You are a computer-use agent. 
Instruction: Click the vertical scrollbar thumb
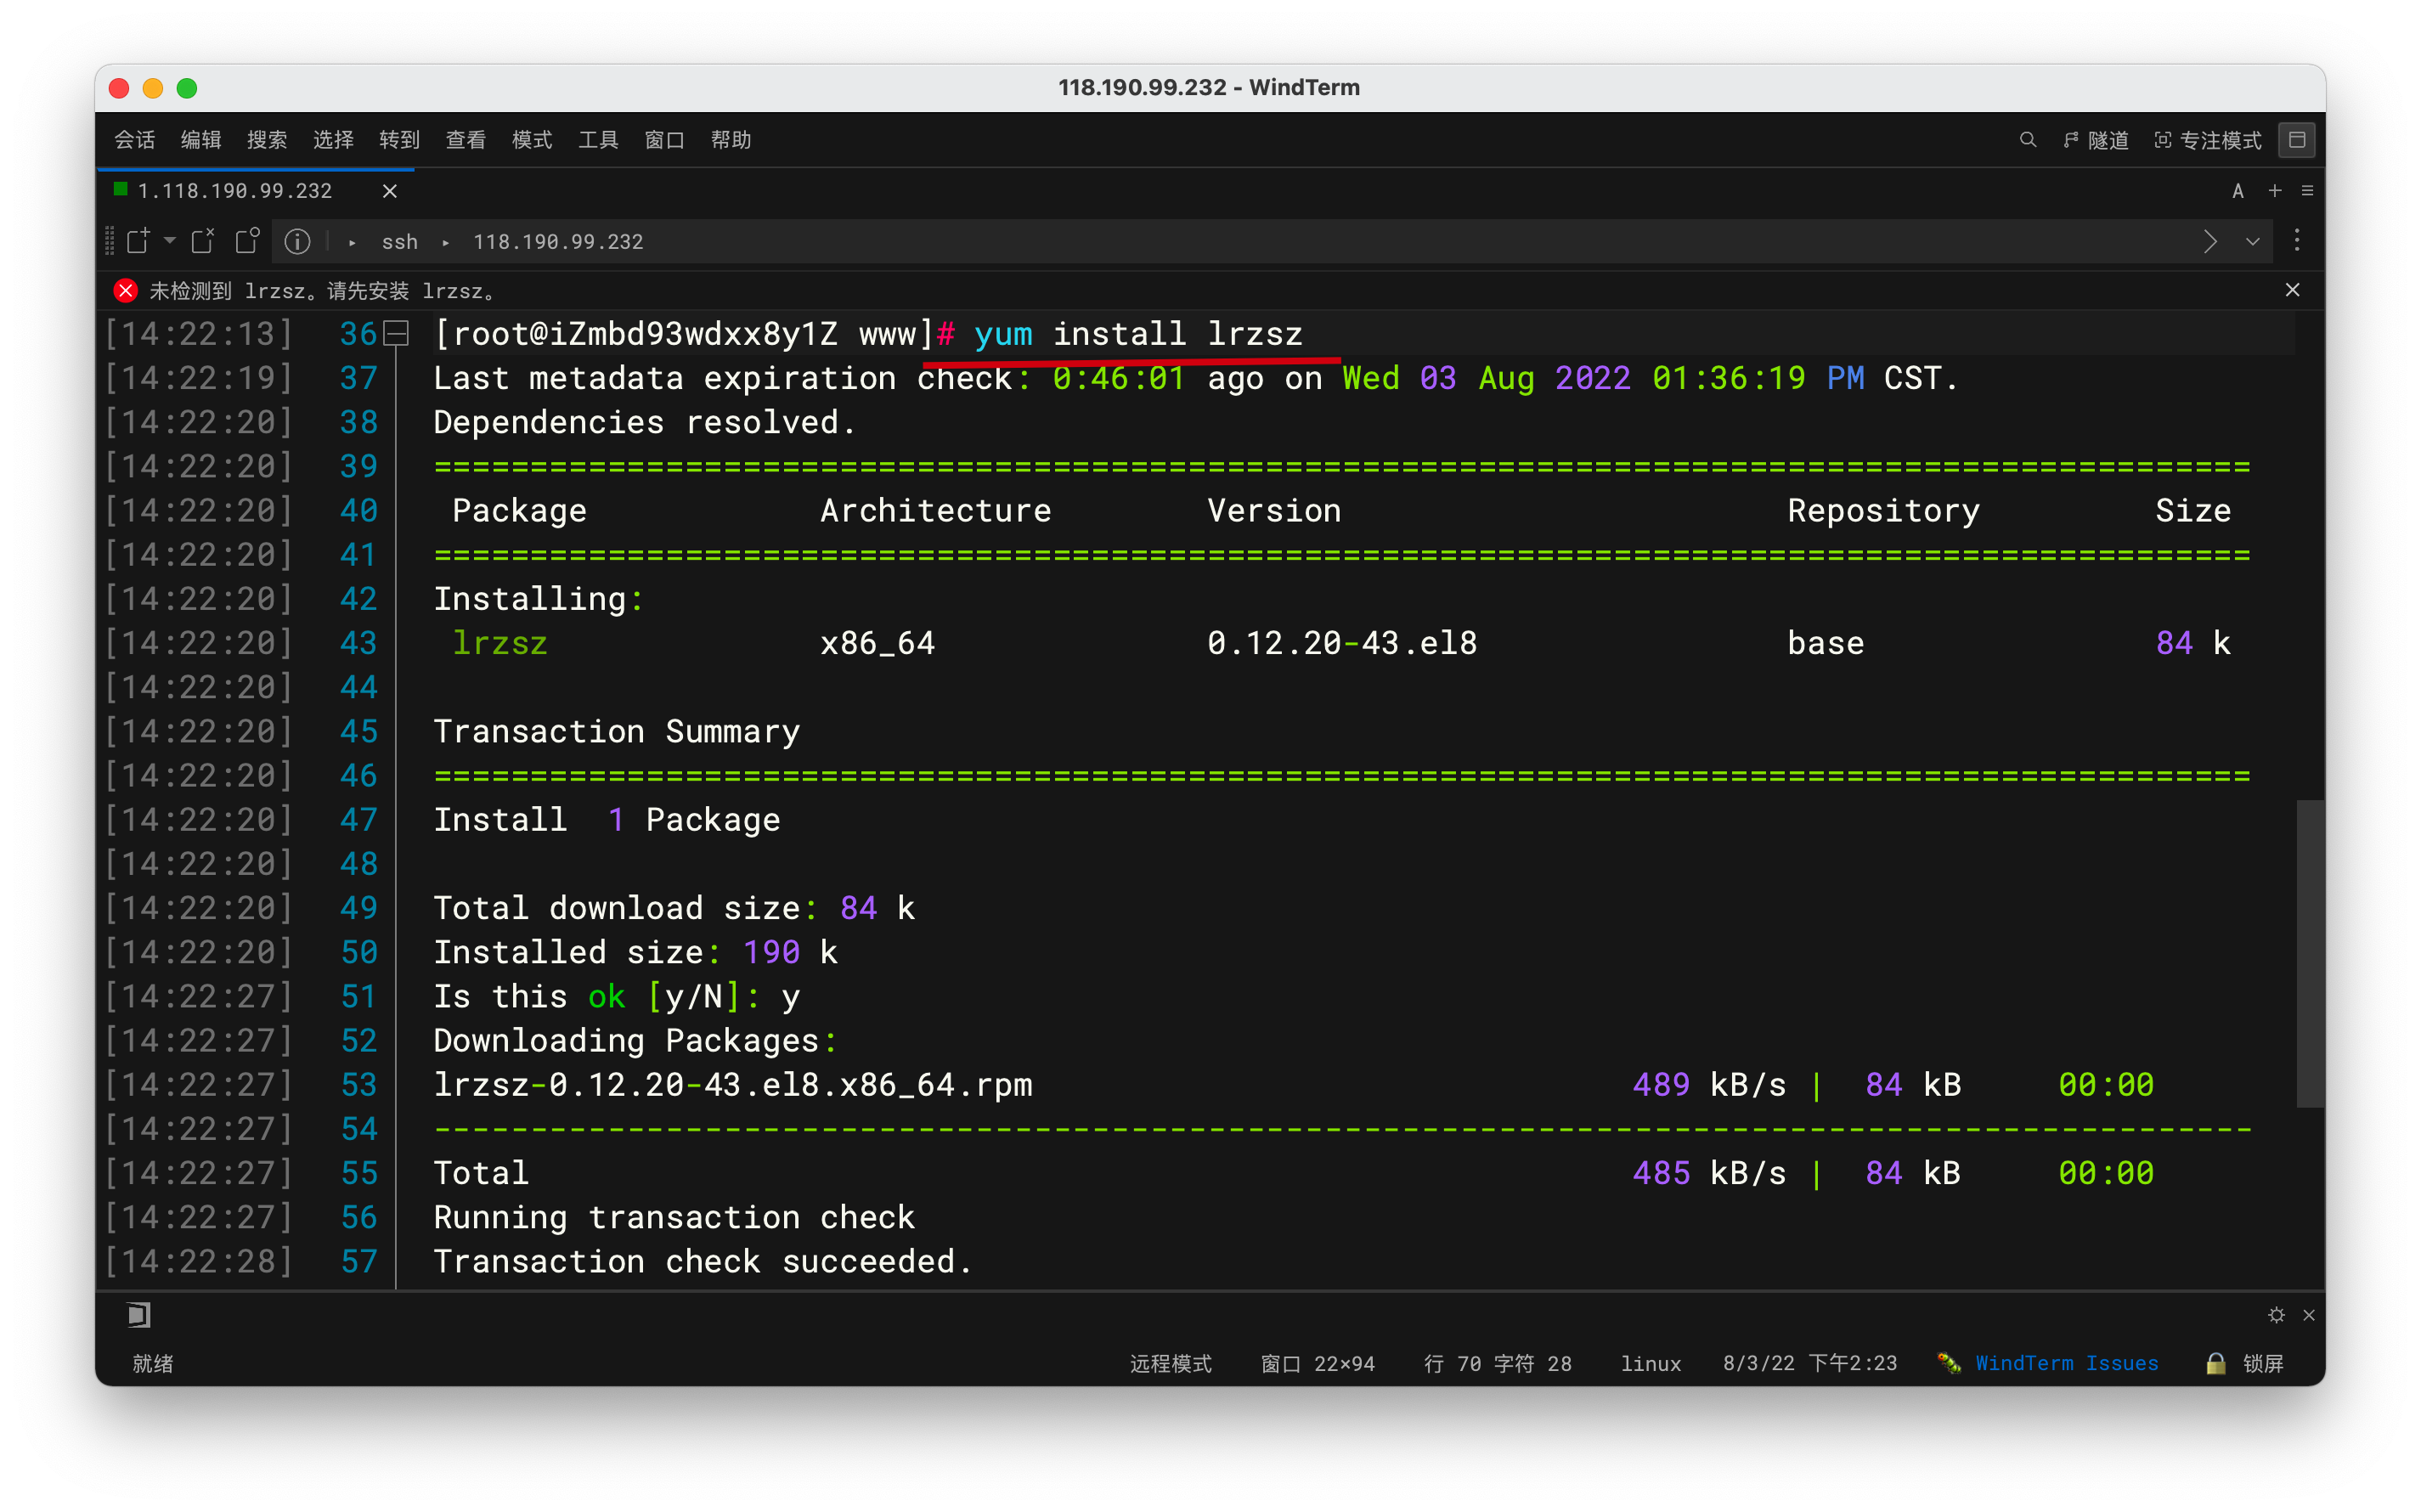pos(2309,952)
